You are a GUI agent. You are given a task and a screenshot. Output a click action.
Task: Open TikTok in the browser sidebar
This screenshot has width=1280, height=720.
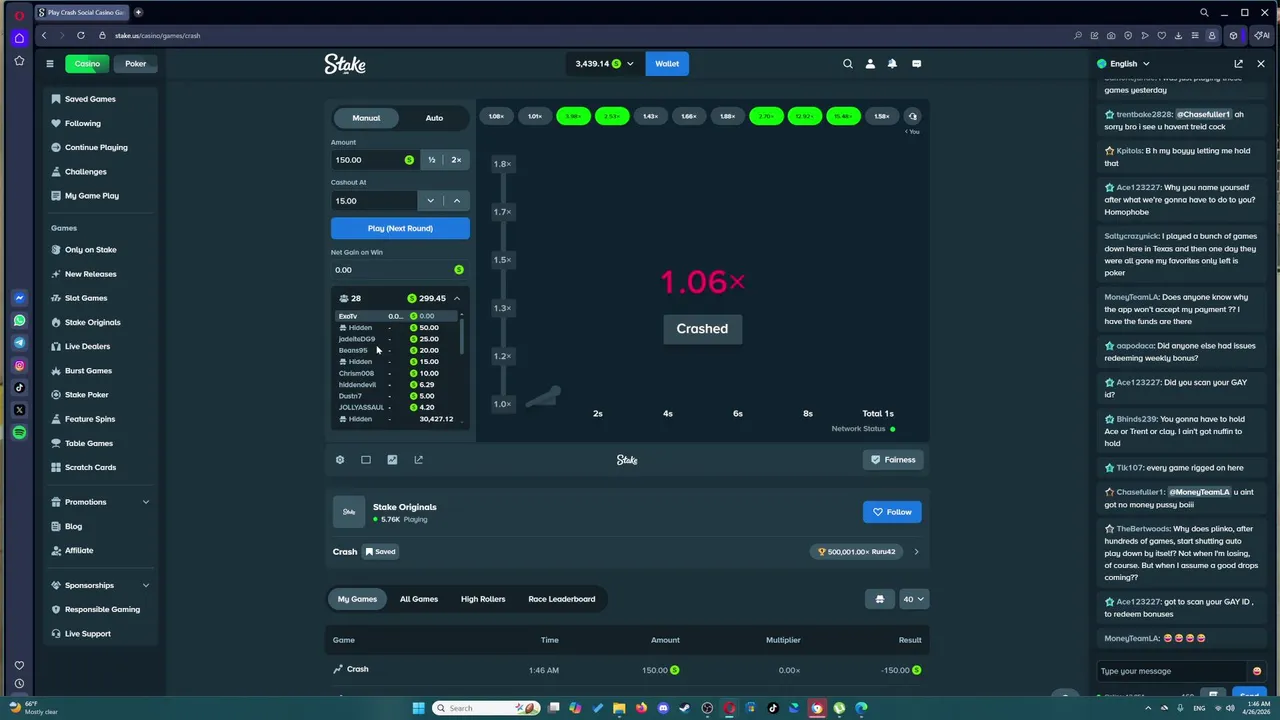pos(19,388)
